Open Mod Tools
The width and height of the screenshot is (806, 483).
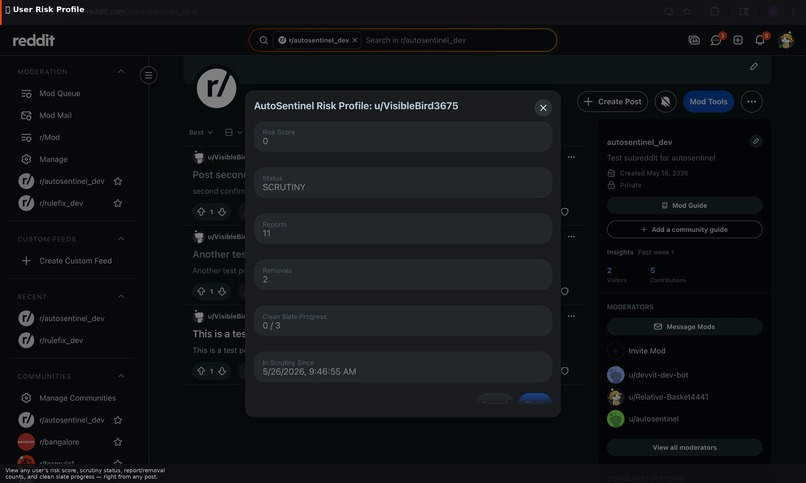(708, 102)
